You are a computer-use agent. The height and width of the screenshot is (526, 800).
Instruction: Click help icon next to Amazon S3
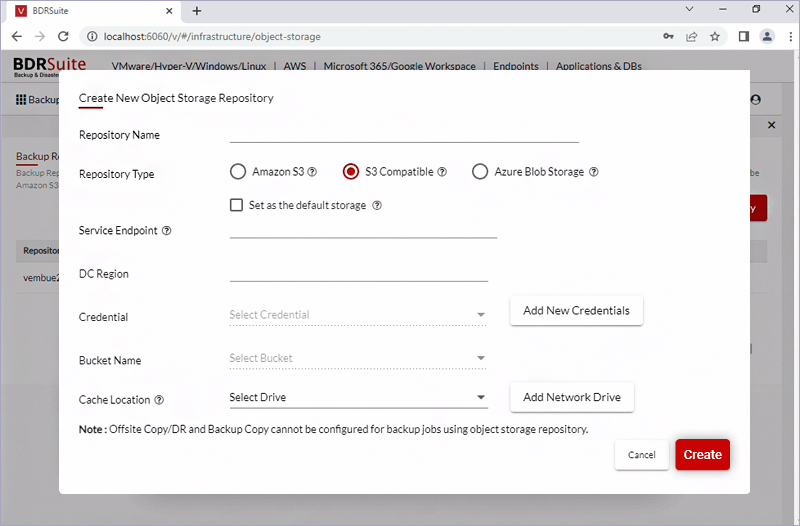coord(312,172)
